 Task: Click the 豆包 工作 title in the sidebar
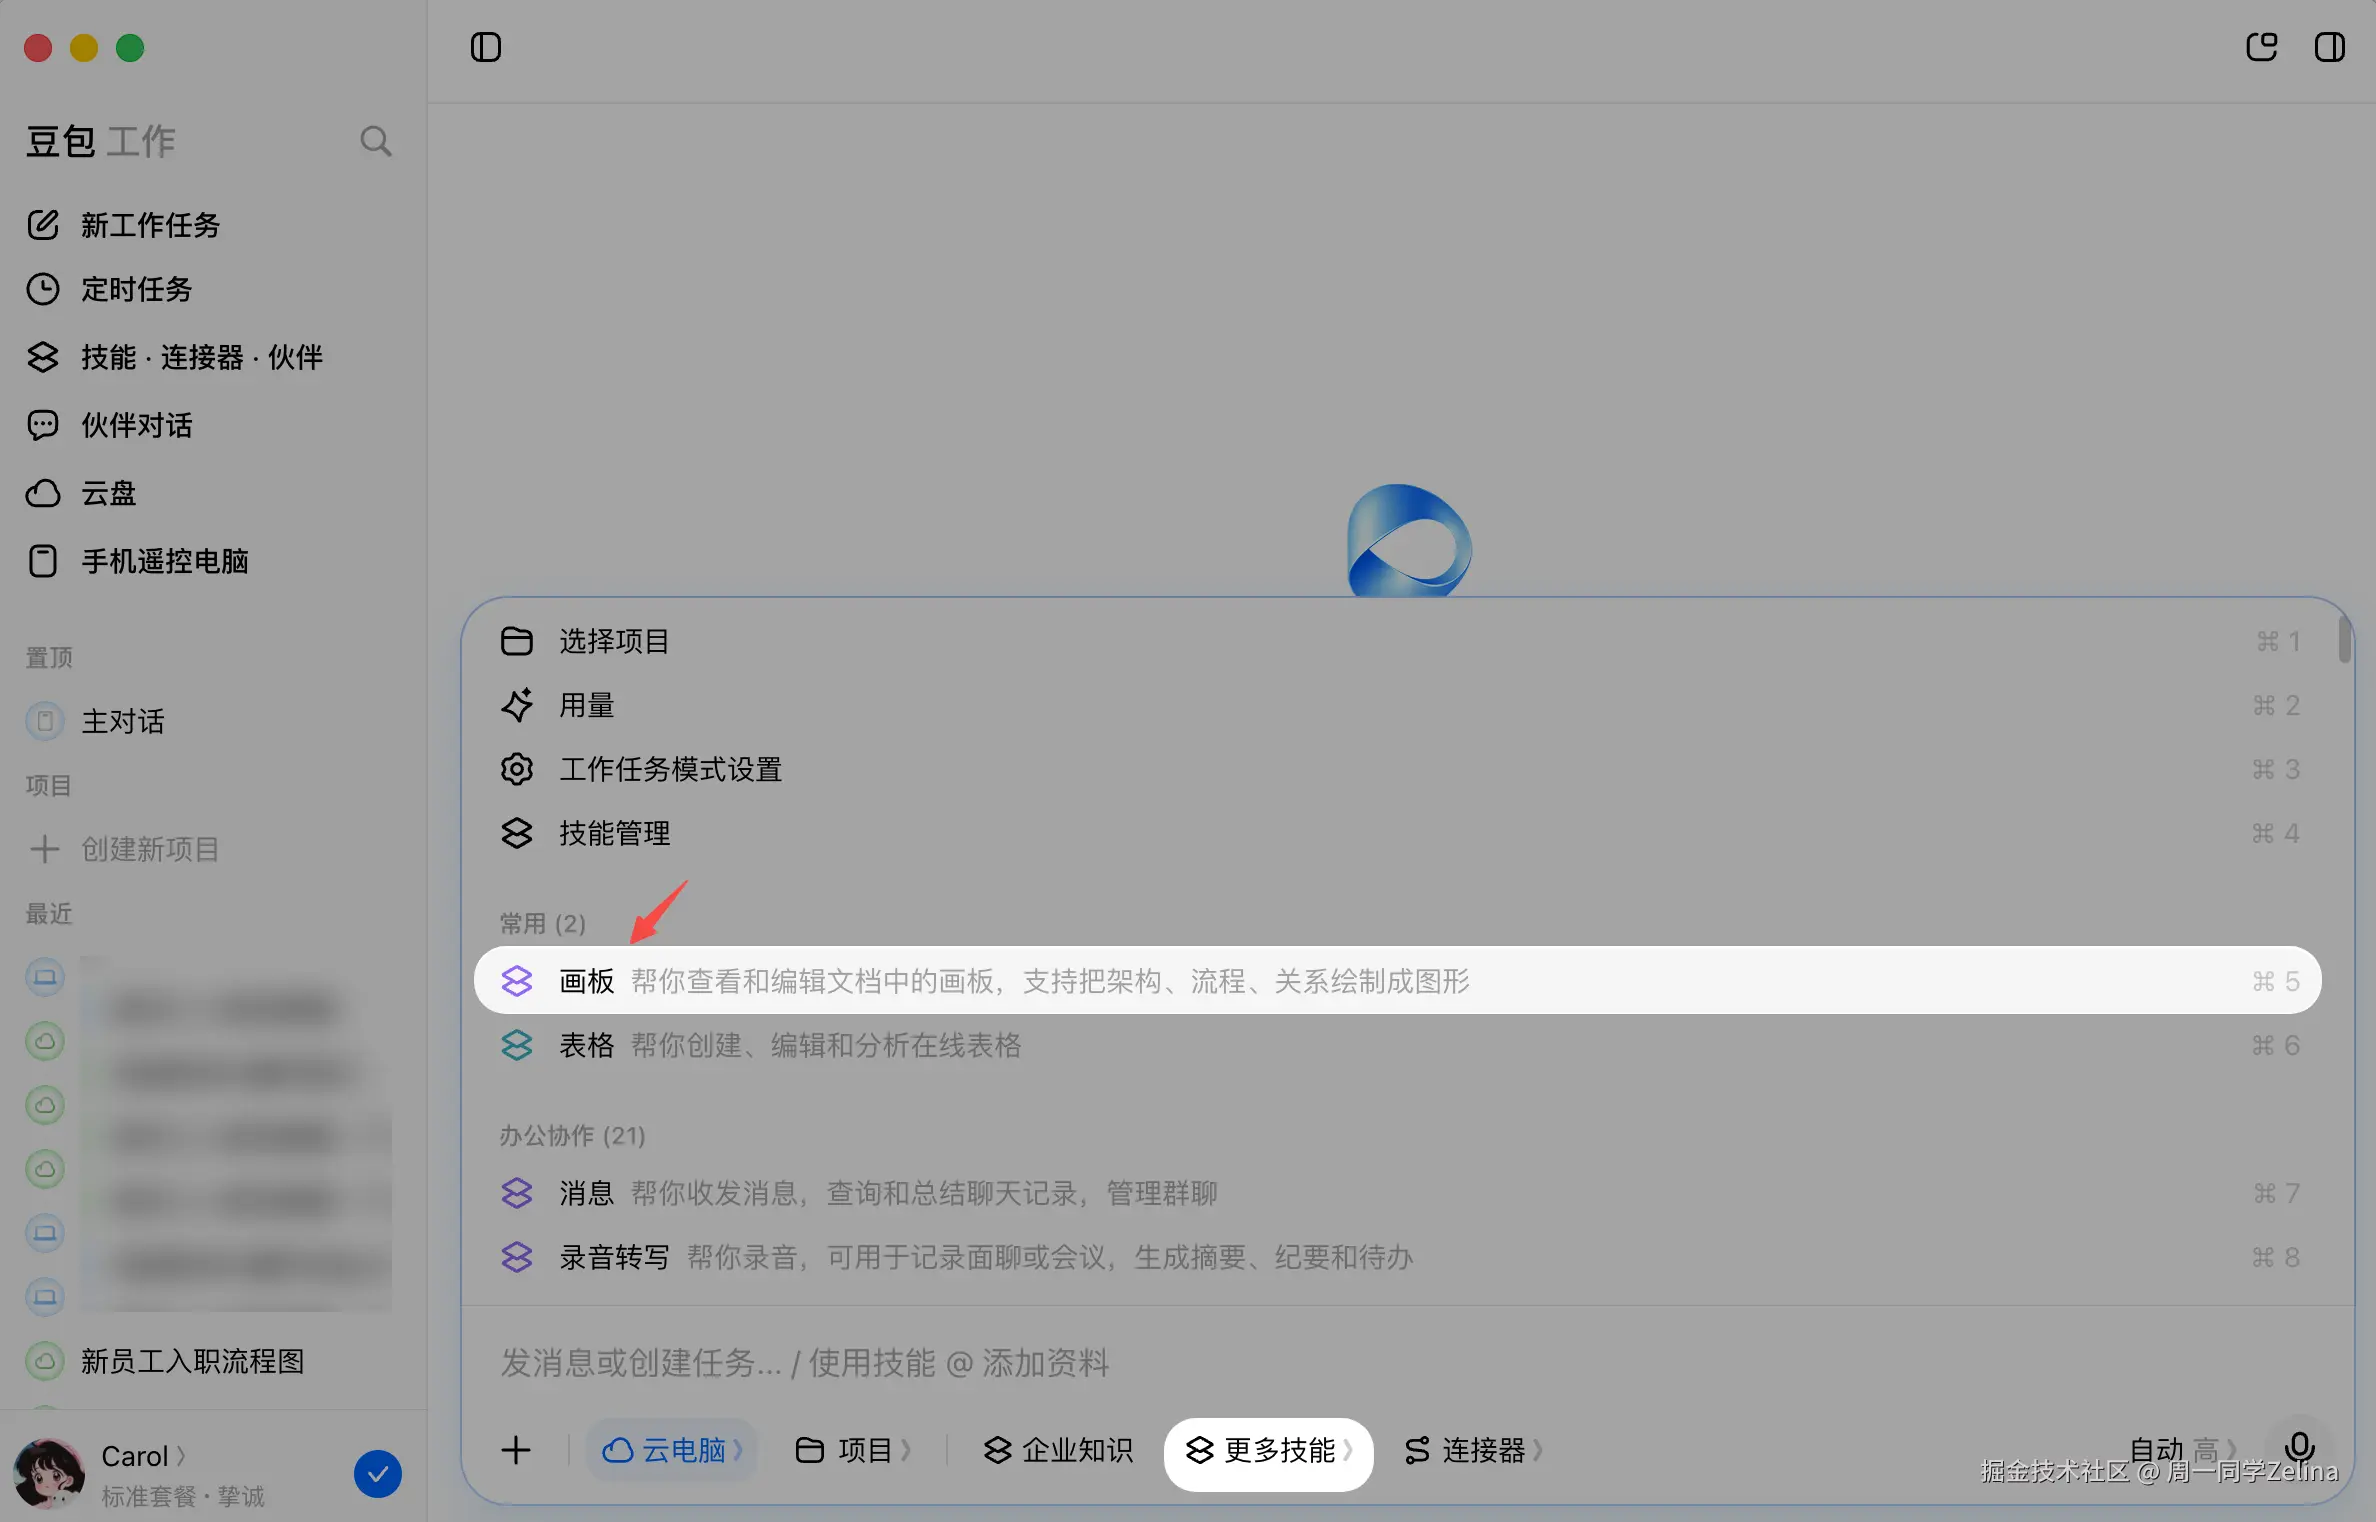pyautogui.click(x=101, y=141)
